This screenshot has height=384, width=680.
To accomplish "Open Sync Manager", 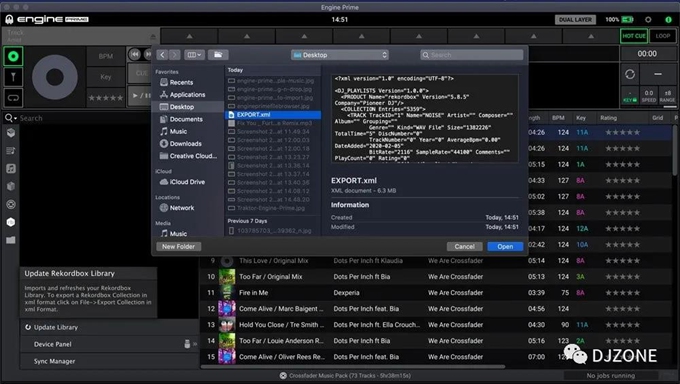I will [x=54, y=361].
